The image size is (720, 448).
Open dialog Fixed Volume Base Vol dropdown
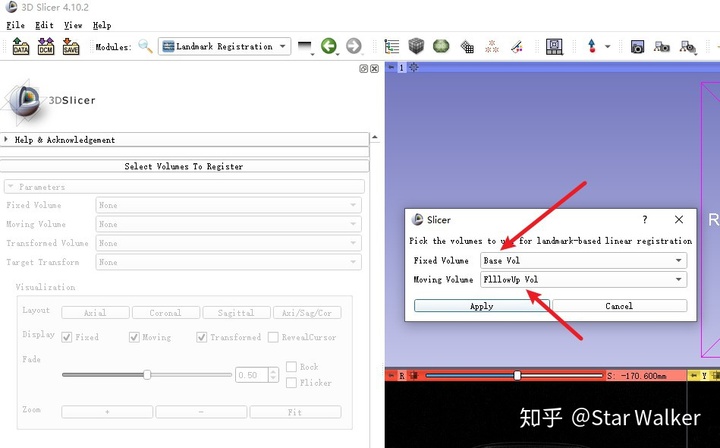583,260
